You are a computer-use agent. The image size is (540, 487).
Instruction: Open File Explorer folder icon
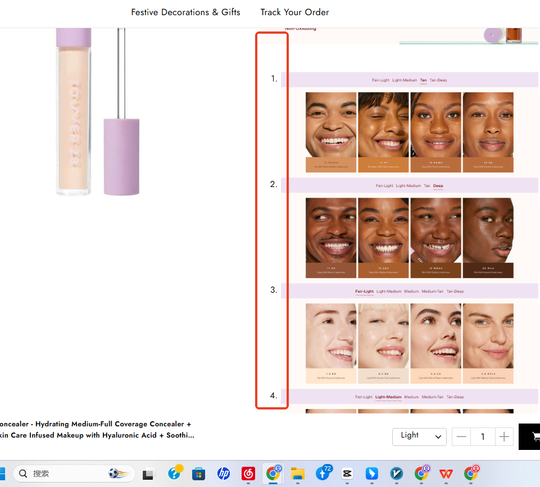click(298, 474)
